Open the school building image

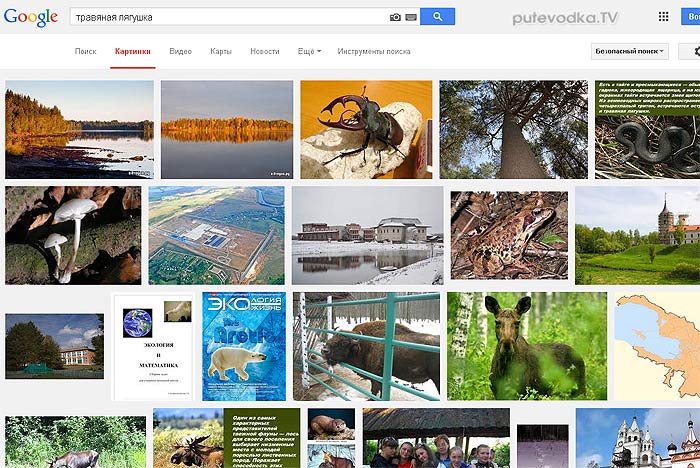click(54, 346)
